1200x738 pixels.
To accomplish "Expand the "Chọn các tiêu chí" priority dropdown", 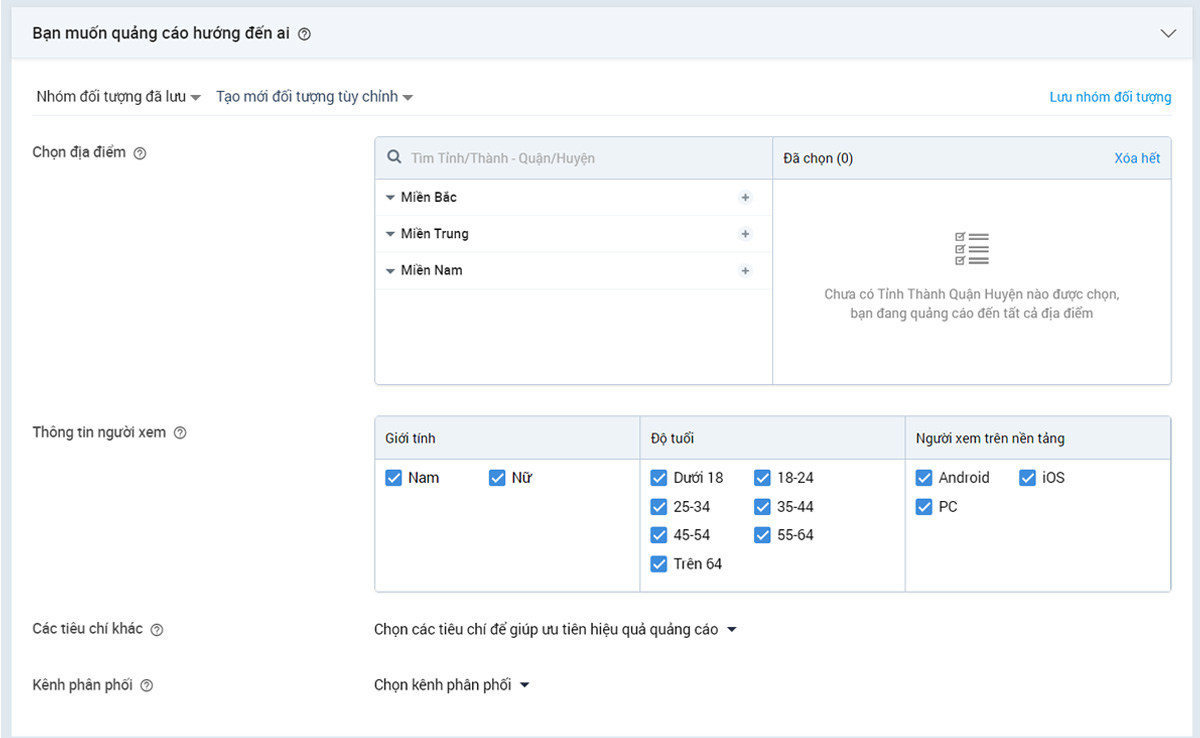I will 555,630.
